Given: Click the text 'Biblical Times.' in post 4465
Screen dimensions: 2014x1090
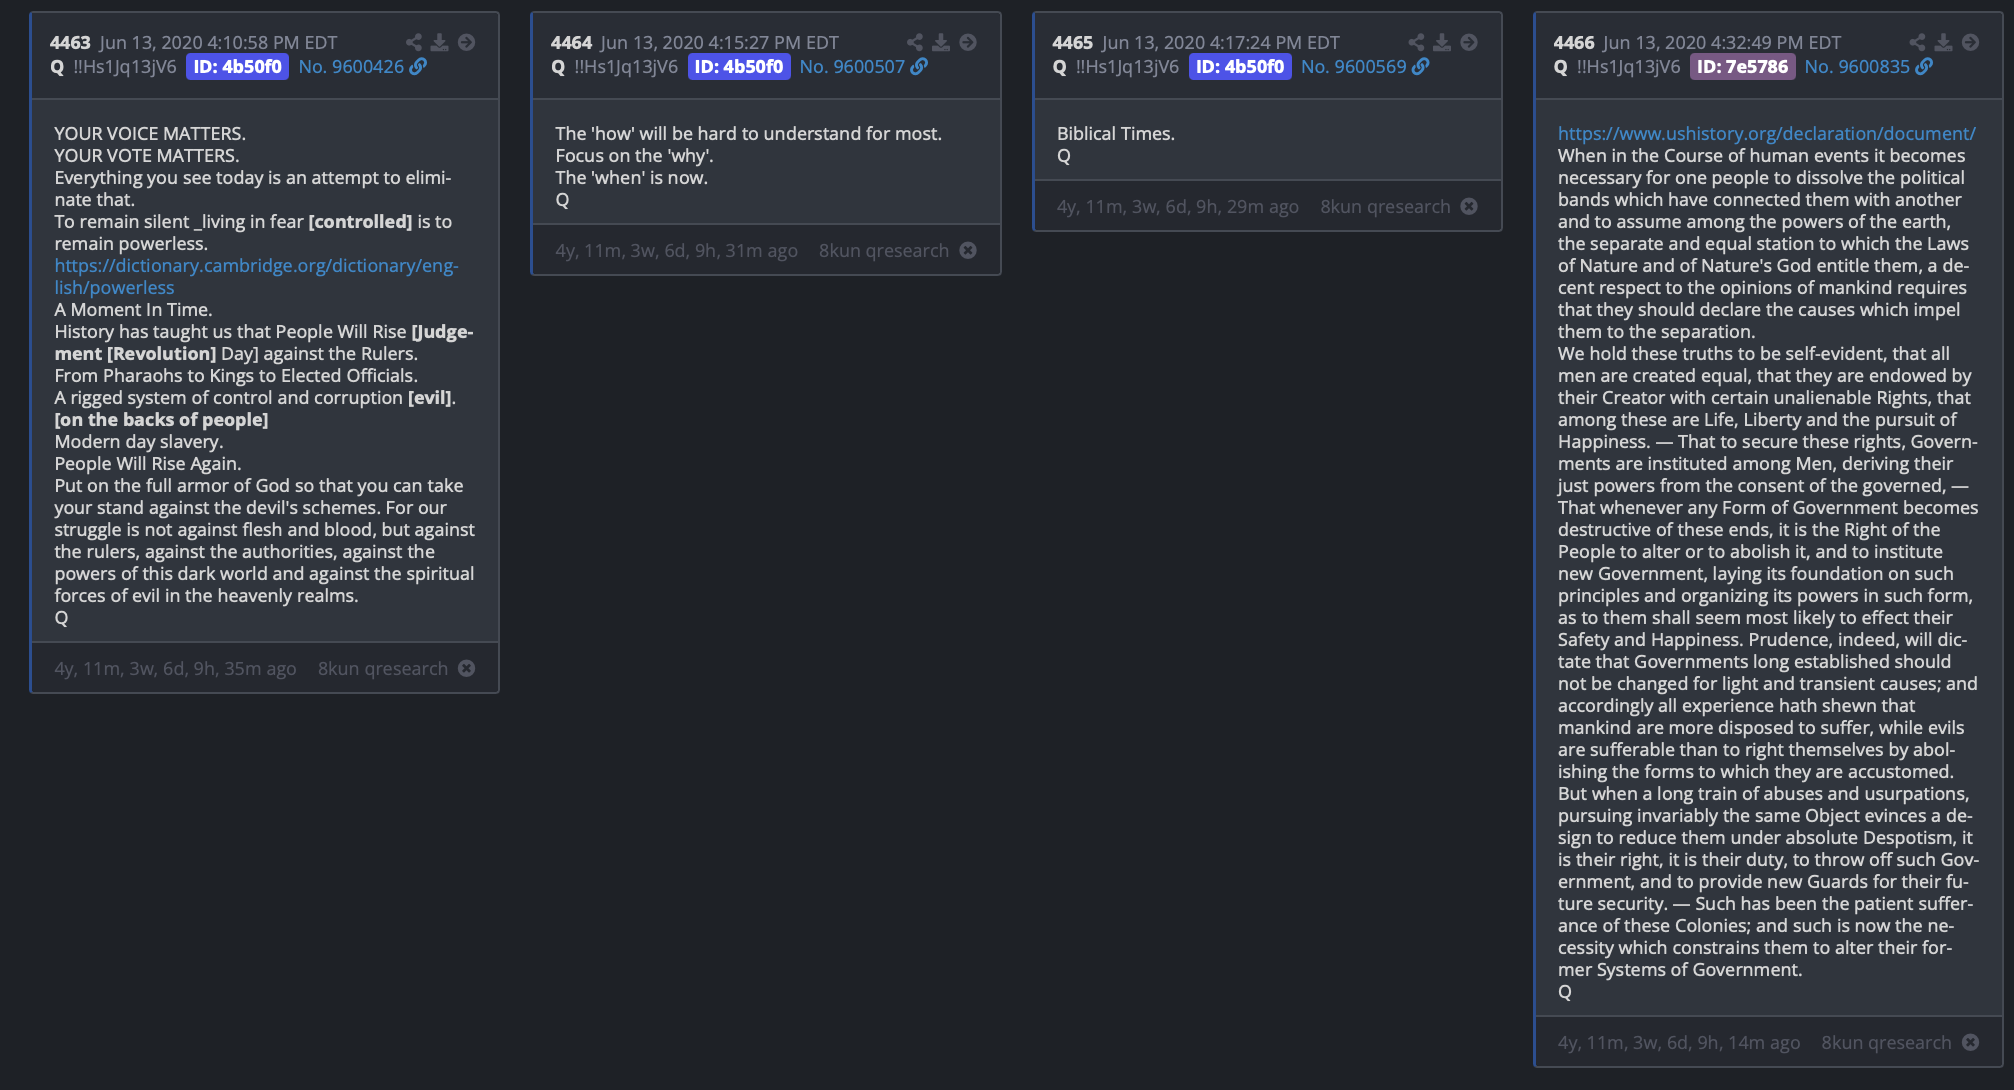Looking at the screenshot, I should [1115, 133].
